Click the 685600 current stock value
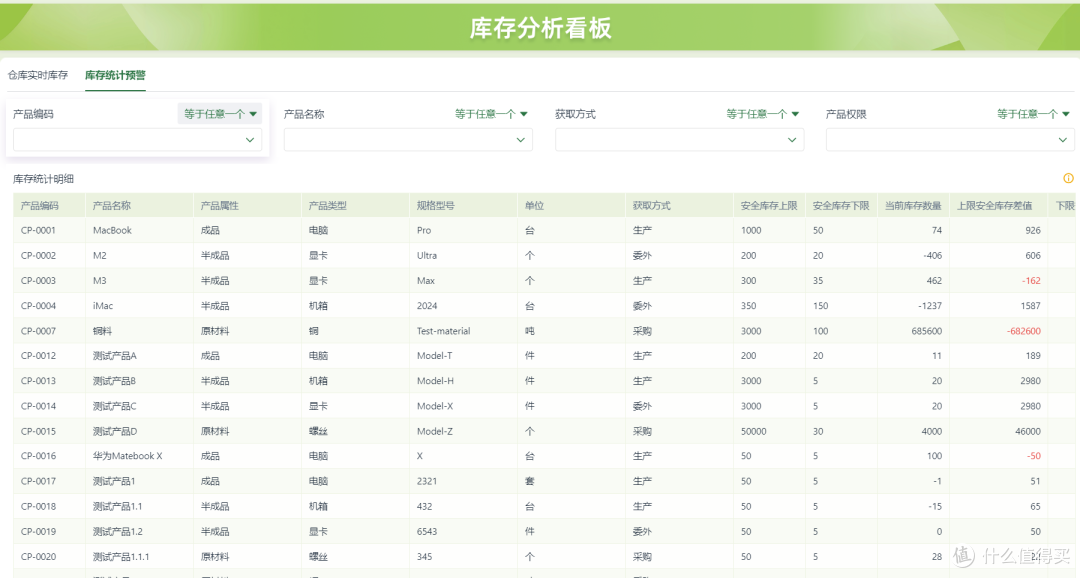1080x578 pixels. 926,331
